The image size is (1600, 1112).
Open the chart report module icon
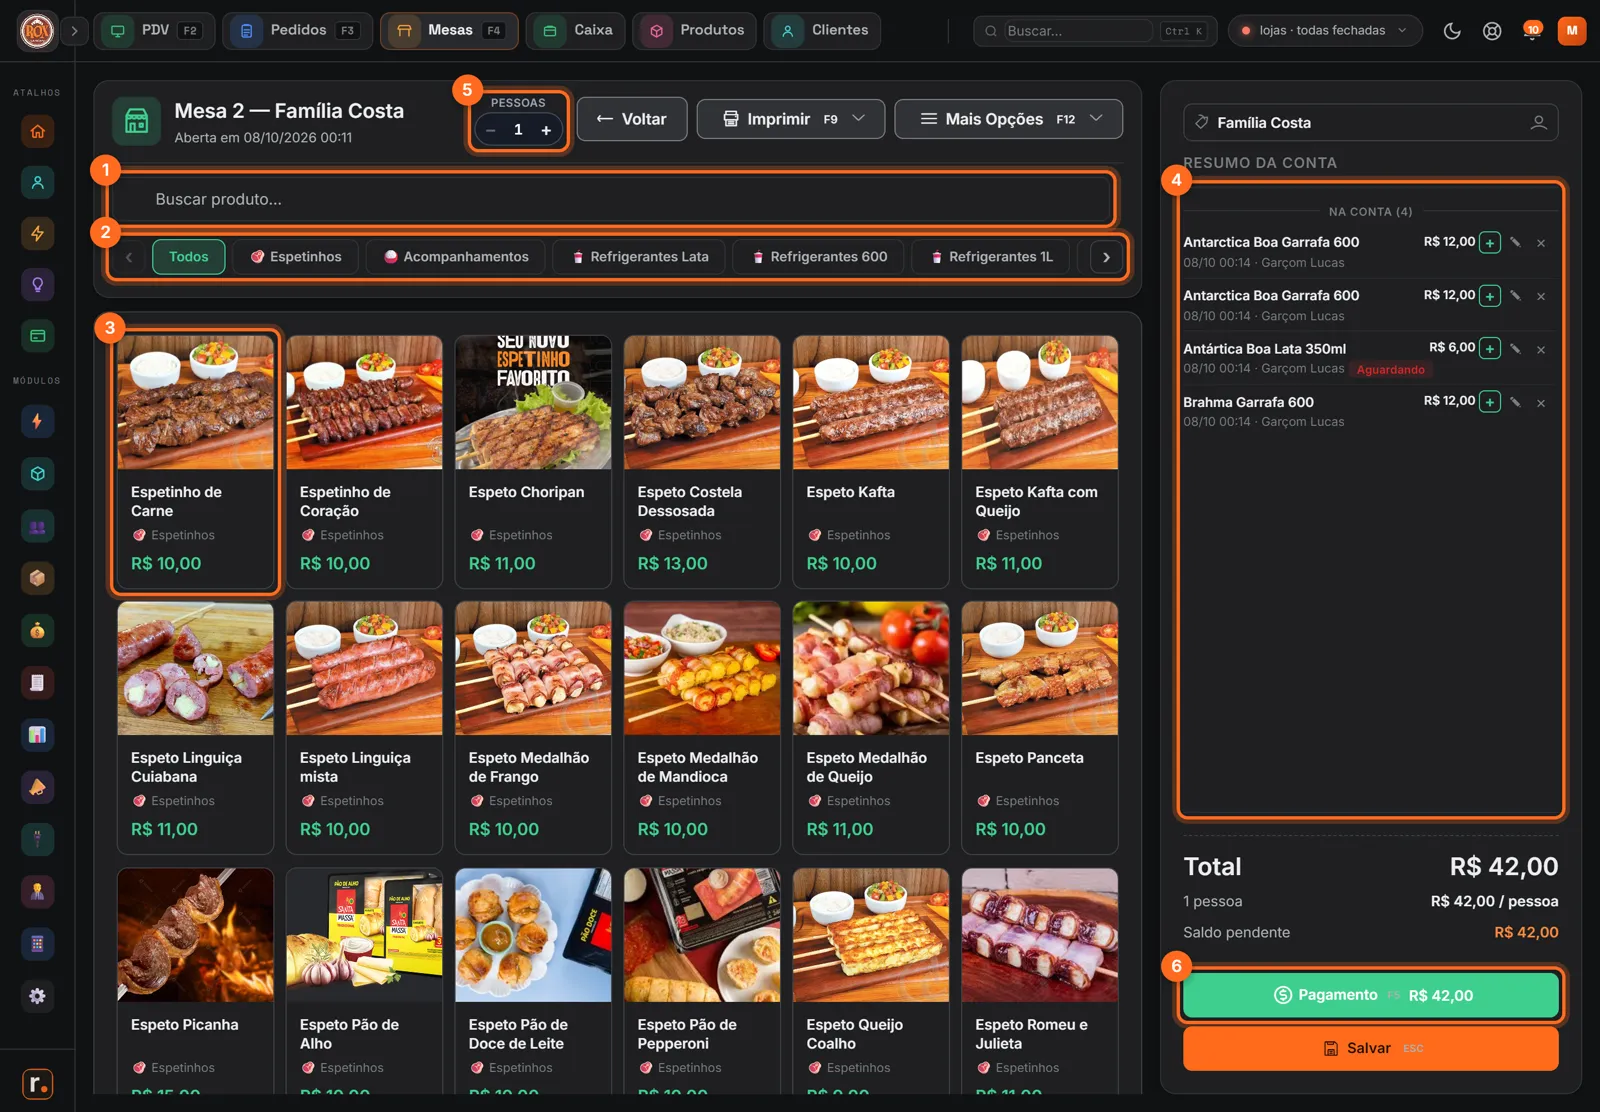pos(37,735)
